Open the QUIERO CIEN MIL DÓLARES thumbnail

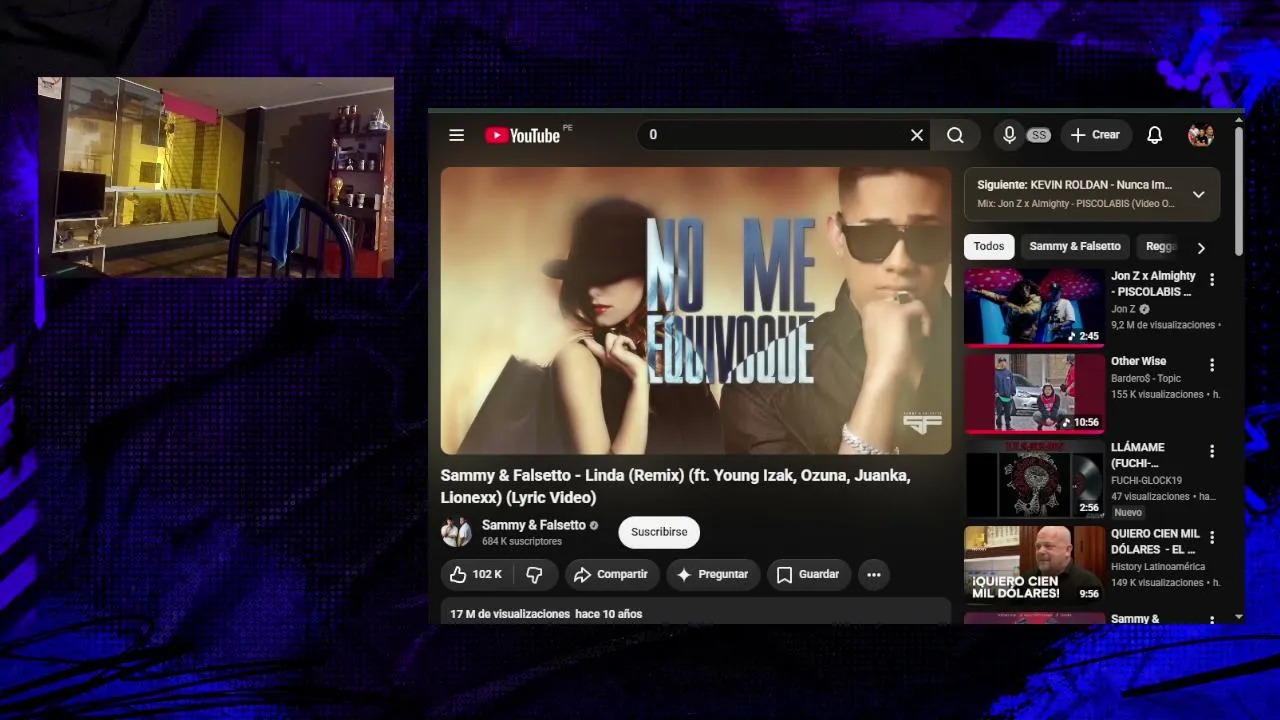coord(1034,565)
